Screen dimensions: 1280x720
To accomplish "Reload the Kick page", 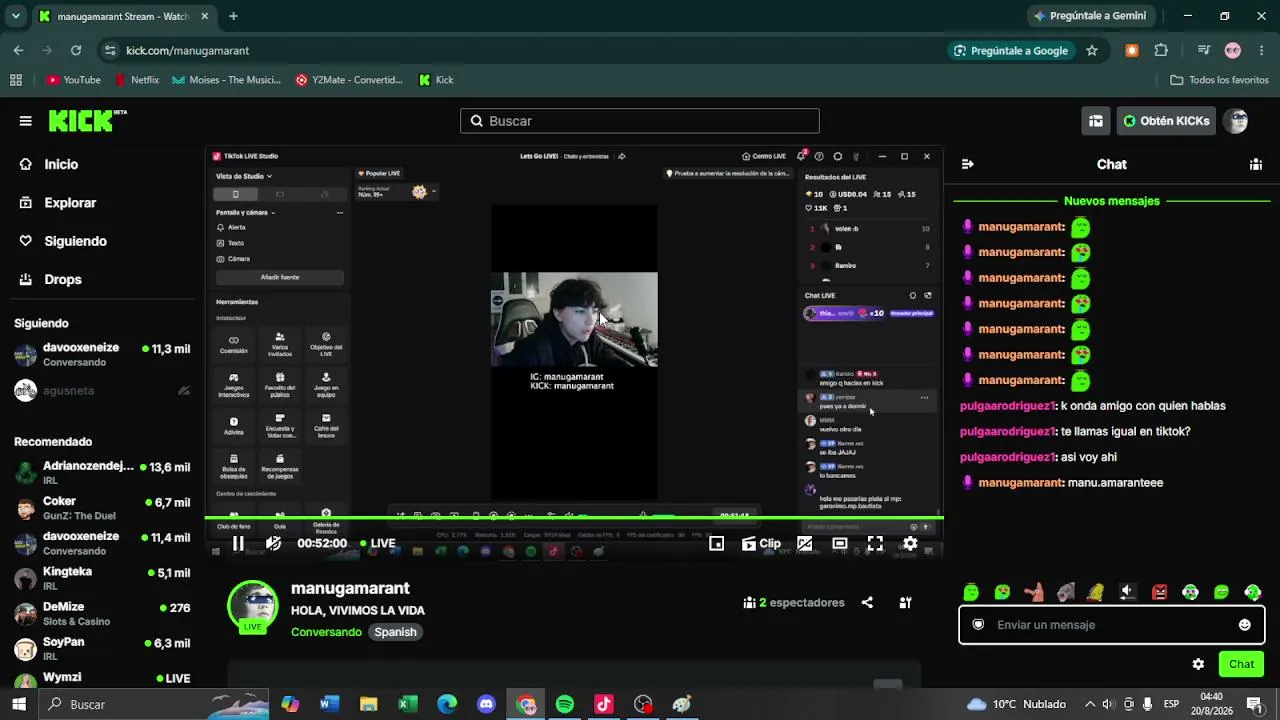I will point(76,50).
